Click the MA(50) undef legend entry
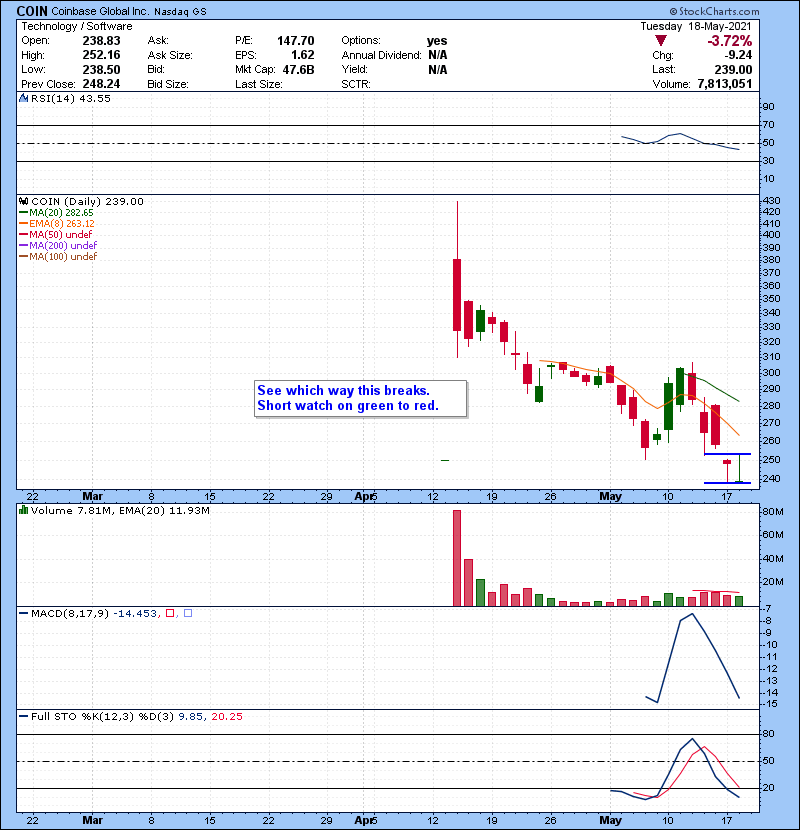The image size is (800, 830). tap(60, 235)
